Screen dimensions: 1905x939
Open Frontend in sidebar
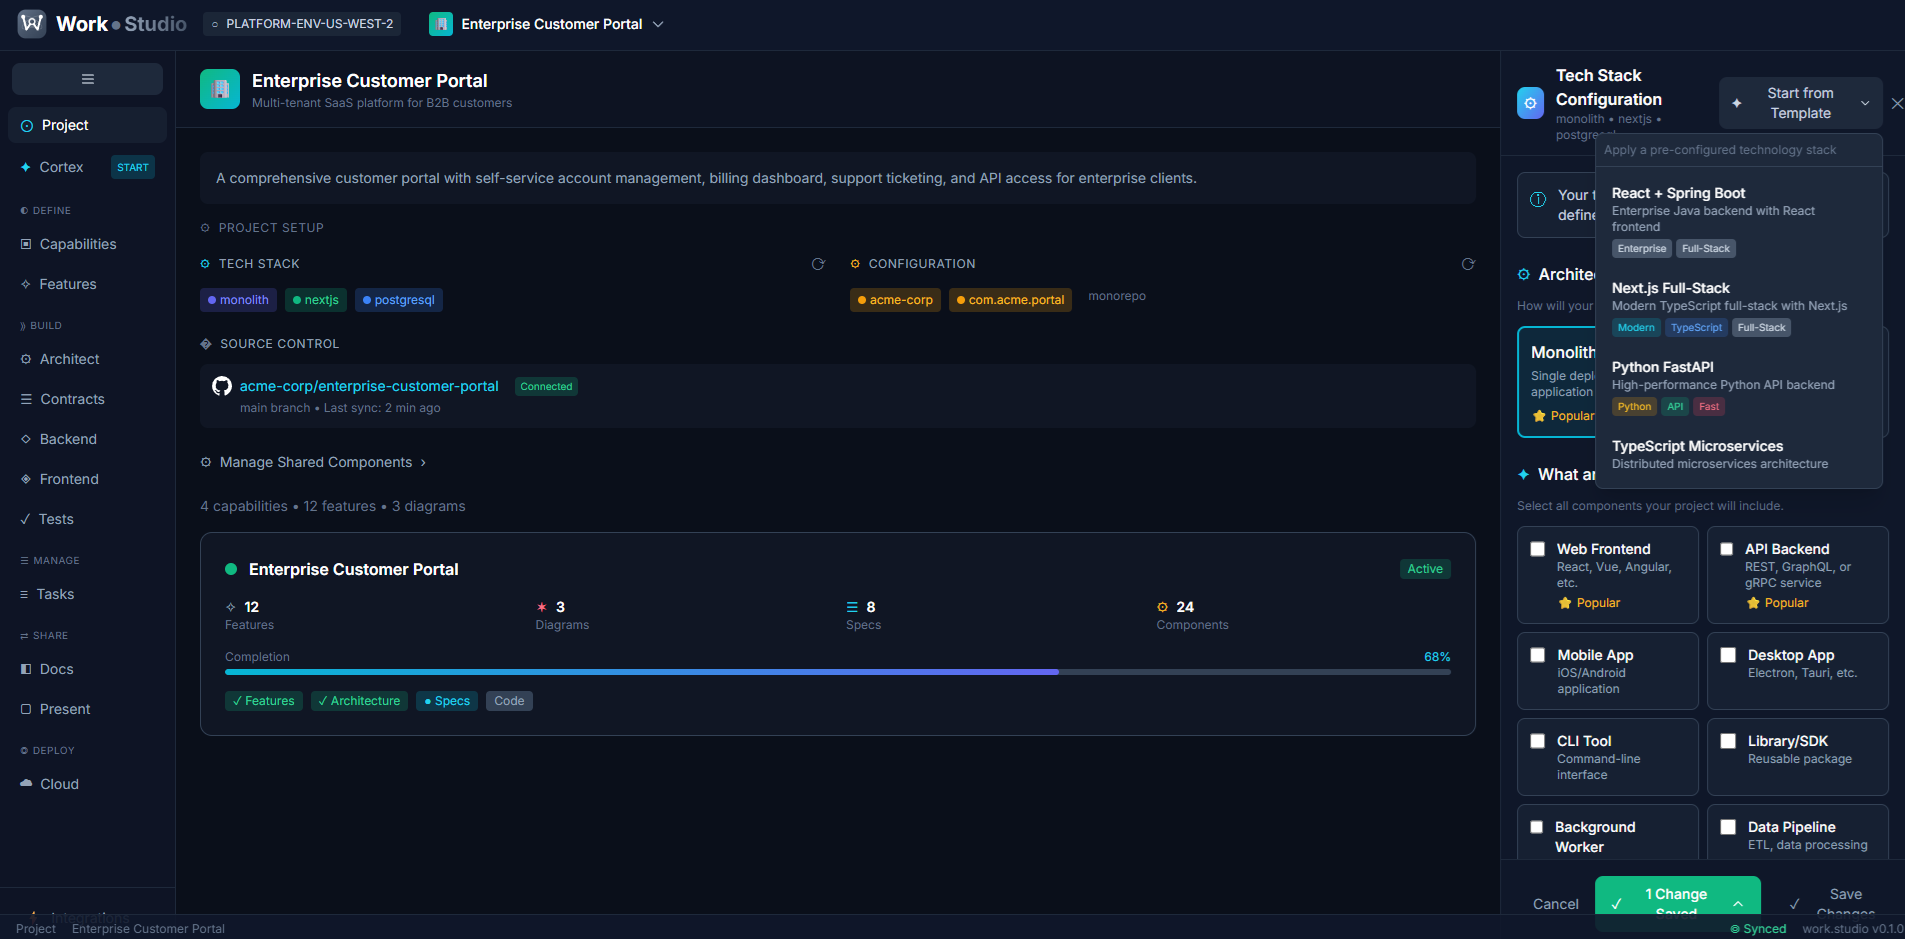pos(88,479)
